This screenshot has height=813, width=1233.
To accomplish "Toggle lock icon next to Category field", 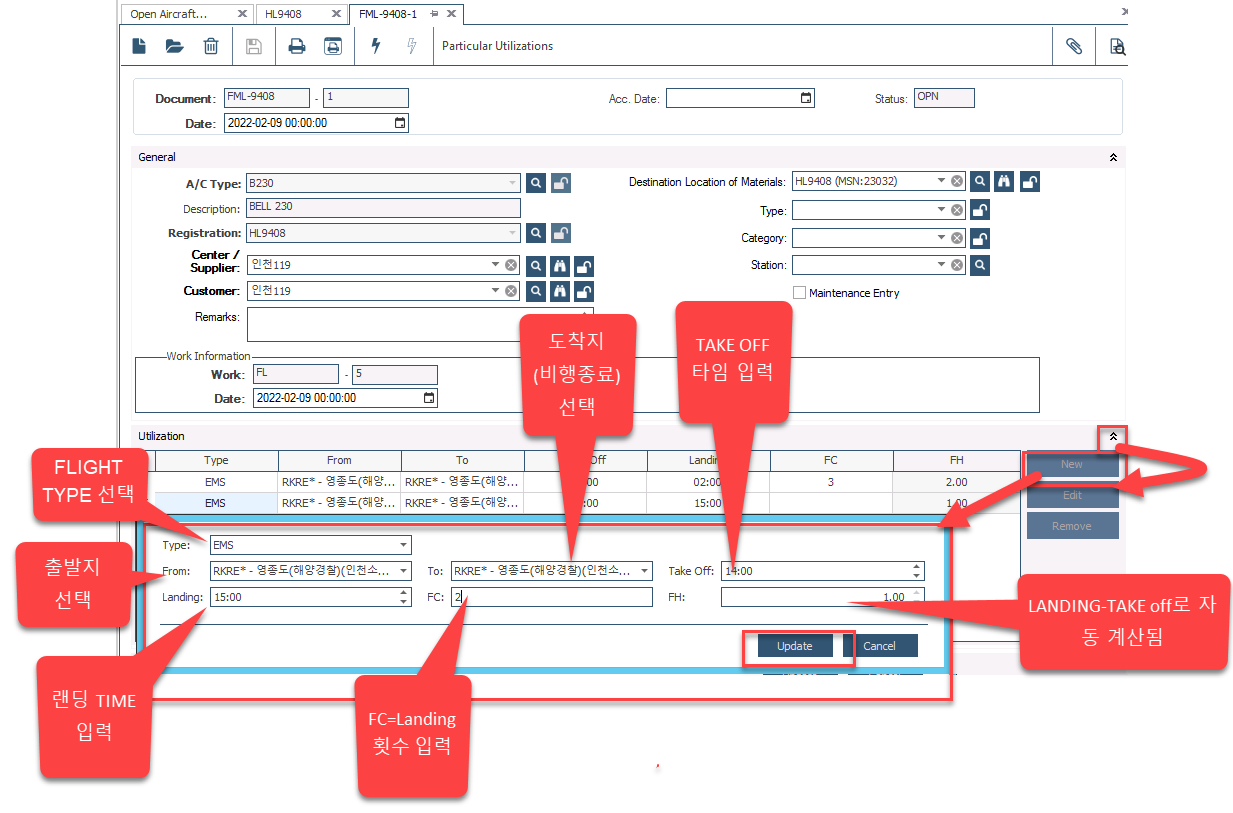I will 981,238.
